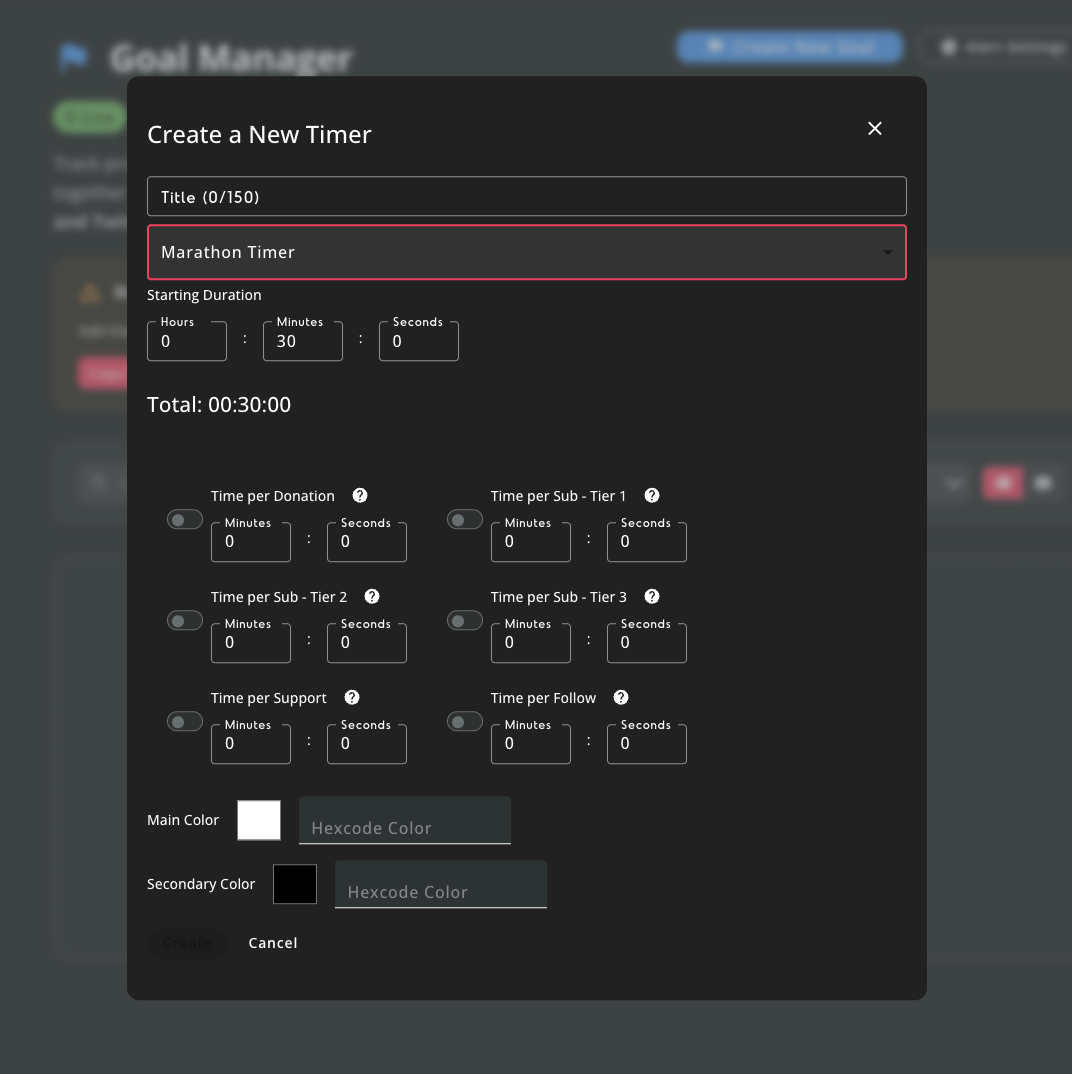Image resolution: width=1072 pixels, height=1074 pixels.
Task: Click Time per Support Seconds field
Action: coord(366,743)
